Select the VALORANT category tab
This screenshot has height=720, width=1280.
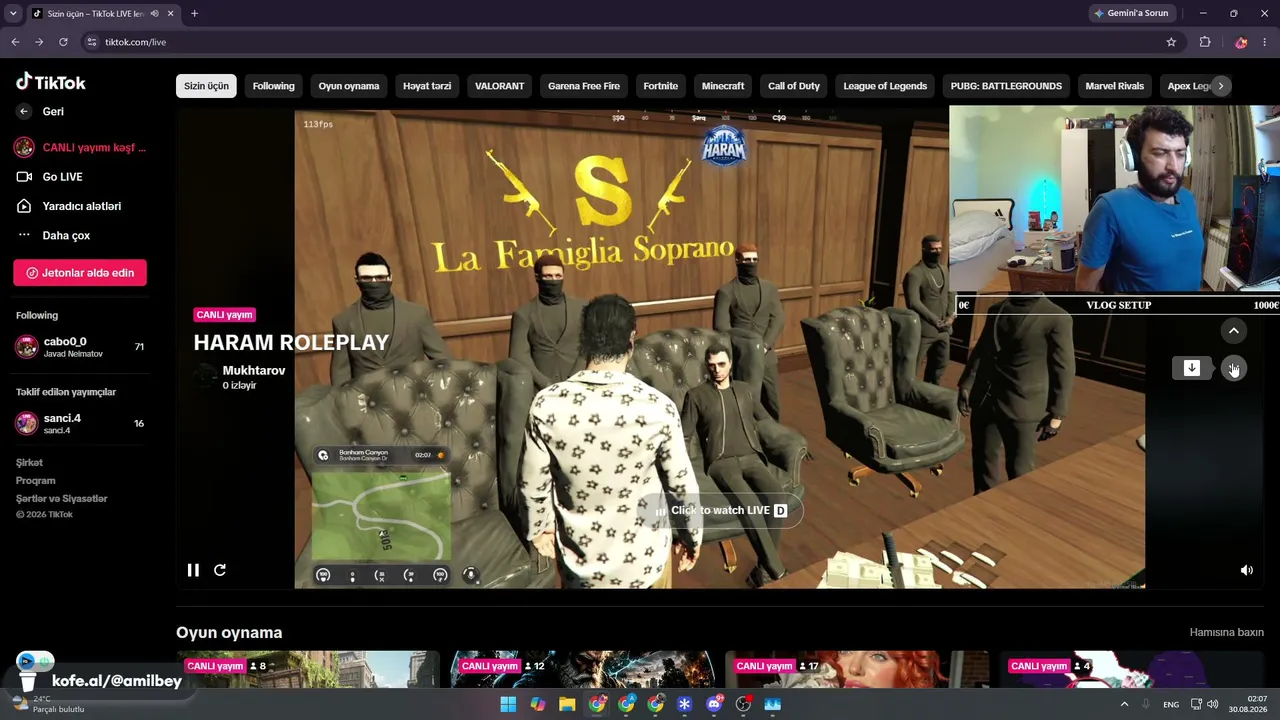tap(499, 86)
